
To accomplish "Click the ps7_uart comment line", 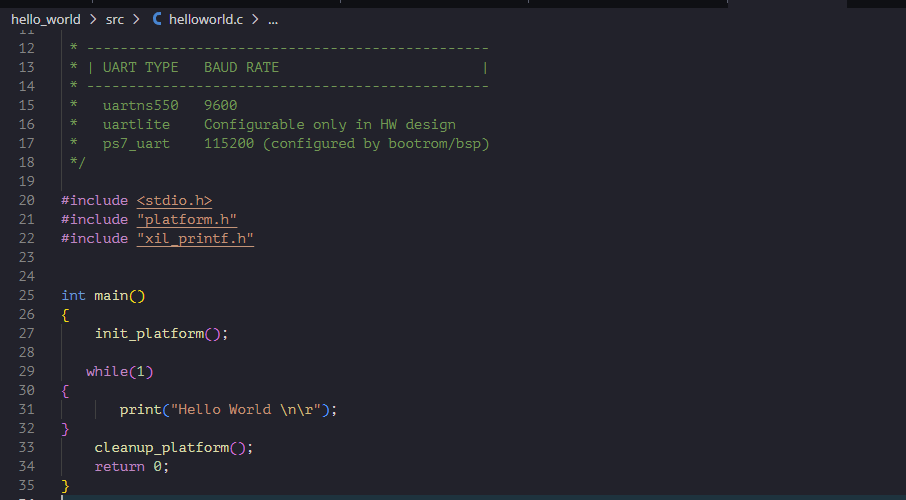I will coord(136,143).
